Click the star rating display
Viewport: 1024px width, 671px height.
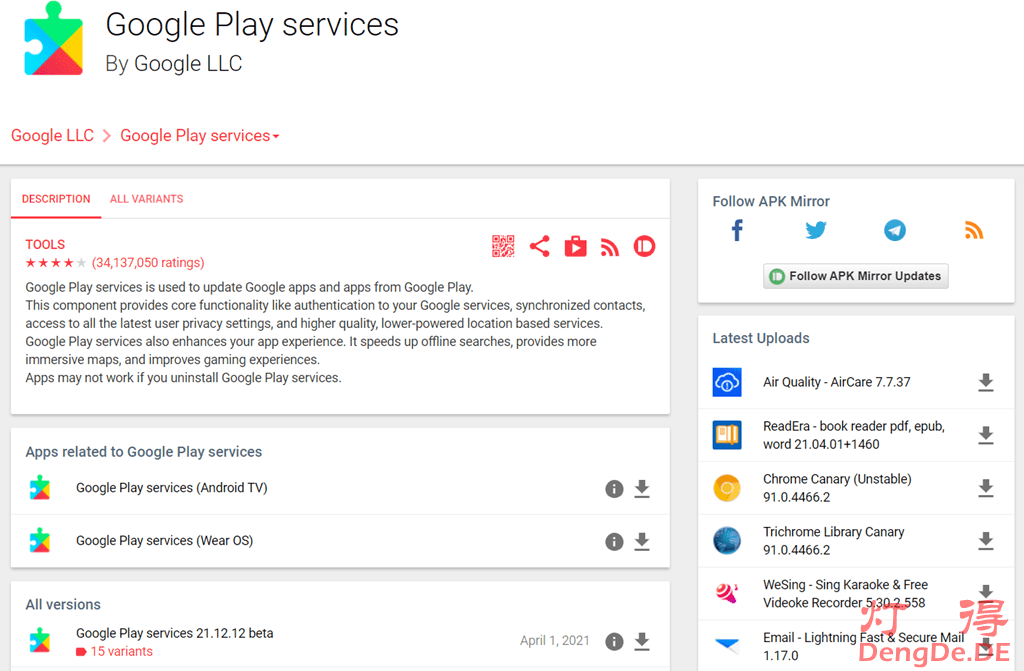click(56, 263)
